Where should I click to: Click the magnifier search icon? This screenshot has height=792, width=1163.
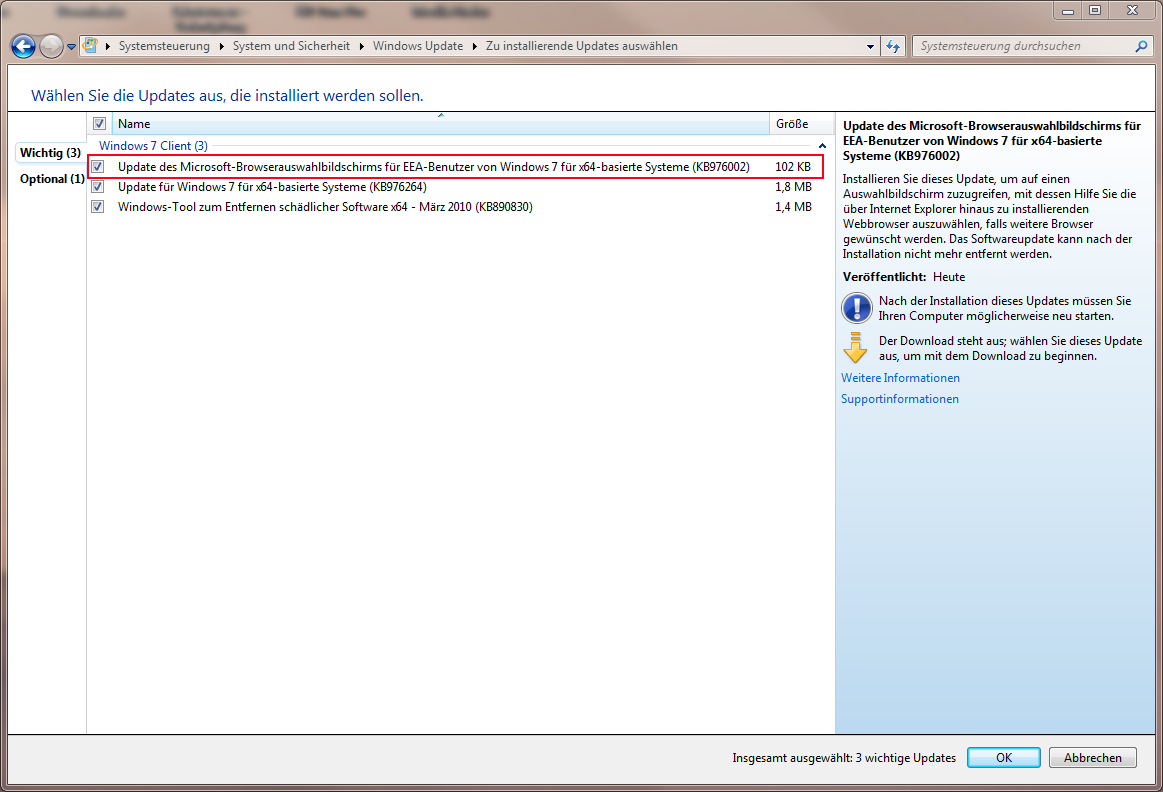(x=1141, y=46)
